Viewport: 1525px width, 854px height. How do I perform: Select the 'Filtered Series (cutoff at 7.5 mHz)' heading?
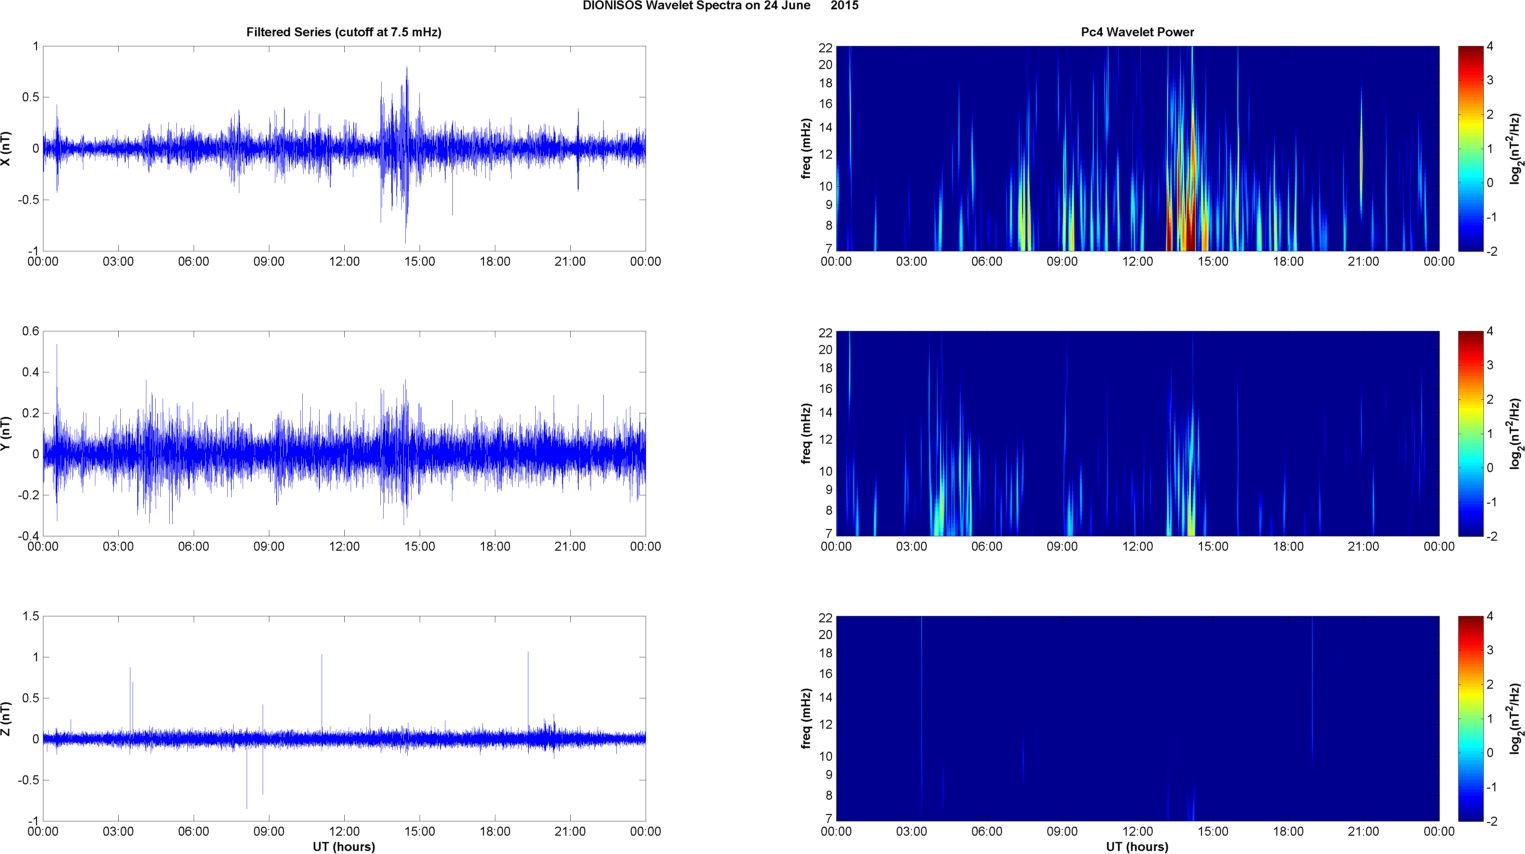[344, 32]
